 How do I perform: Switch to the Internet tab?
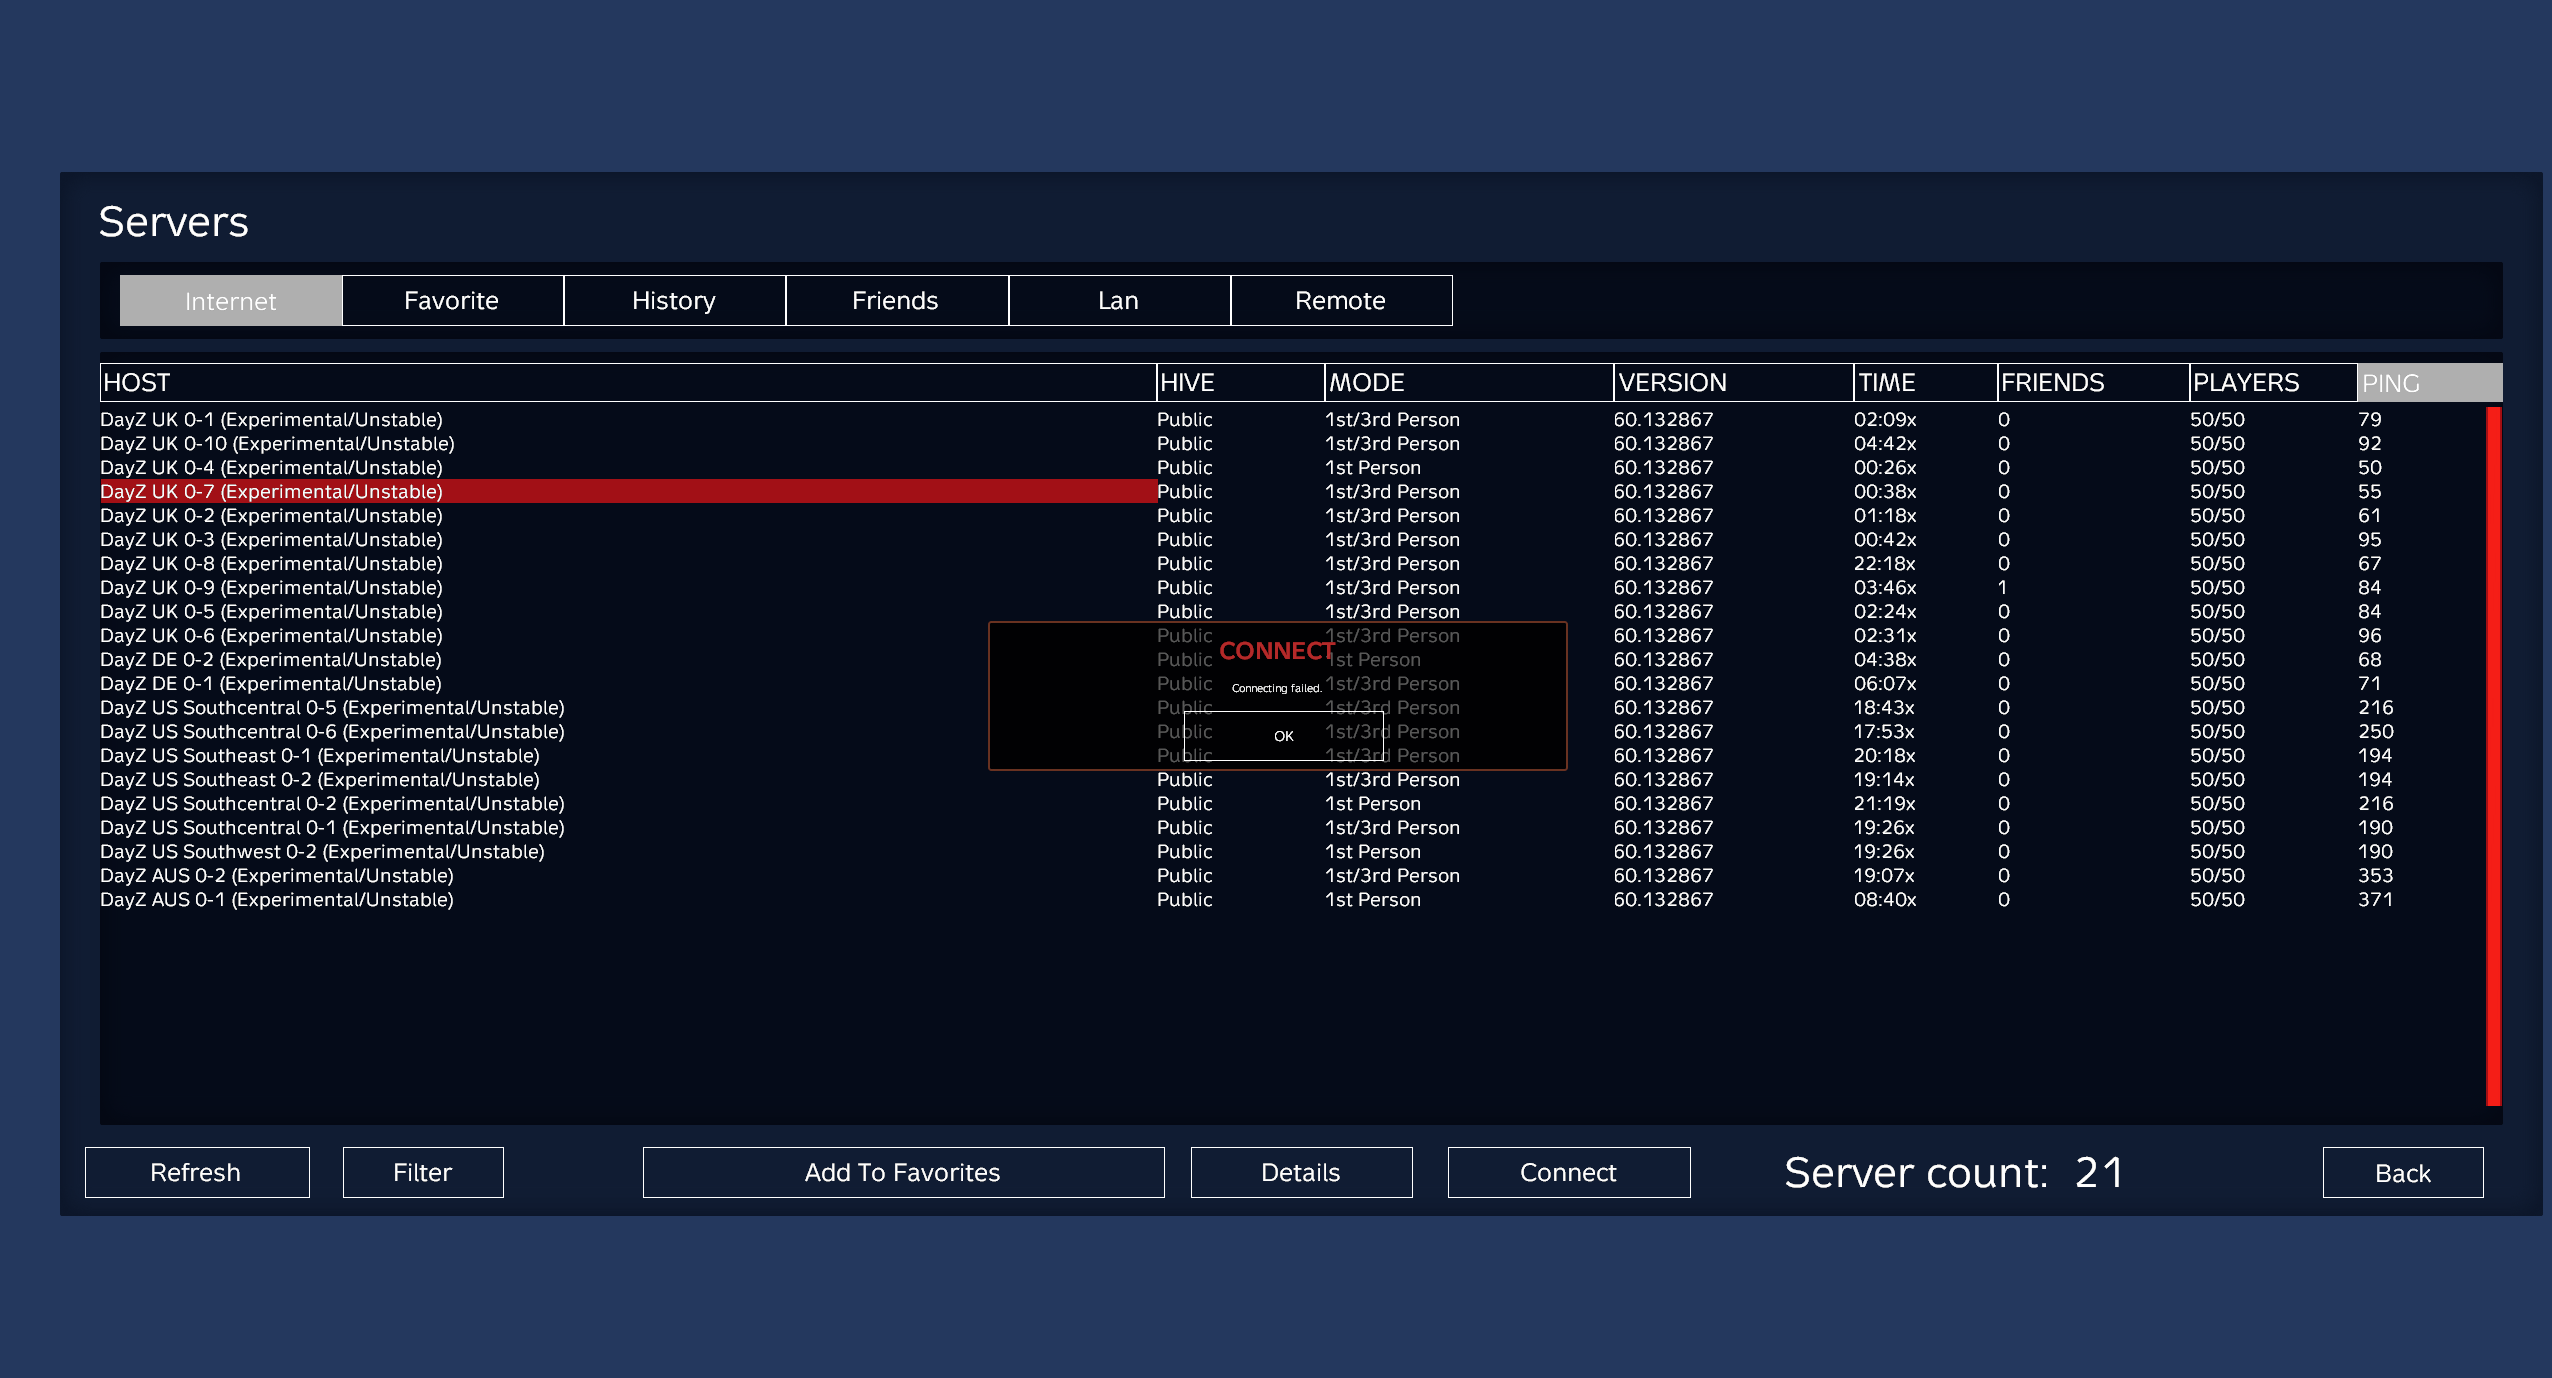(x=230, y=301)
